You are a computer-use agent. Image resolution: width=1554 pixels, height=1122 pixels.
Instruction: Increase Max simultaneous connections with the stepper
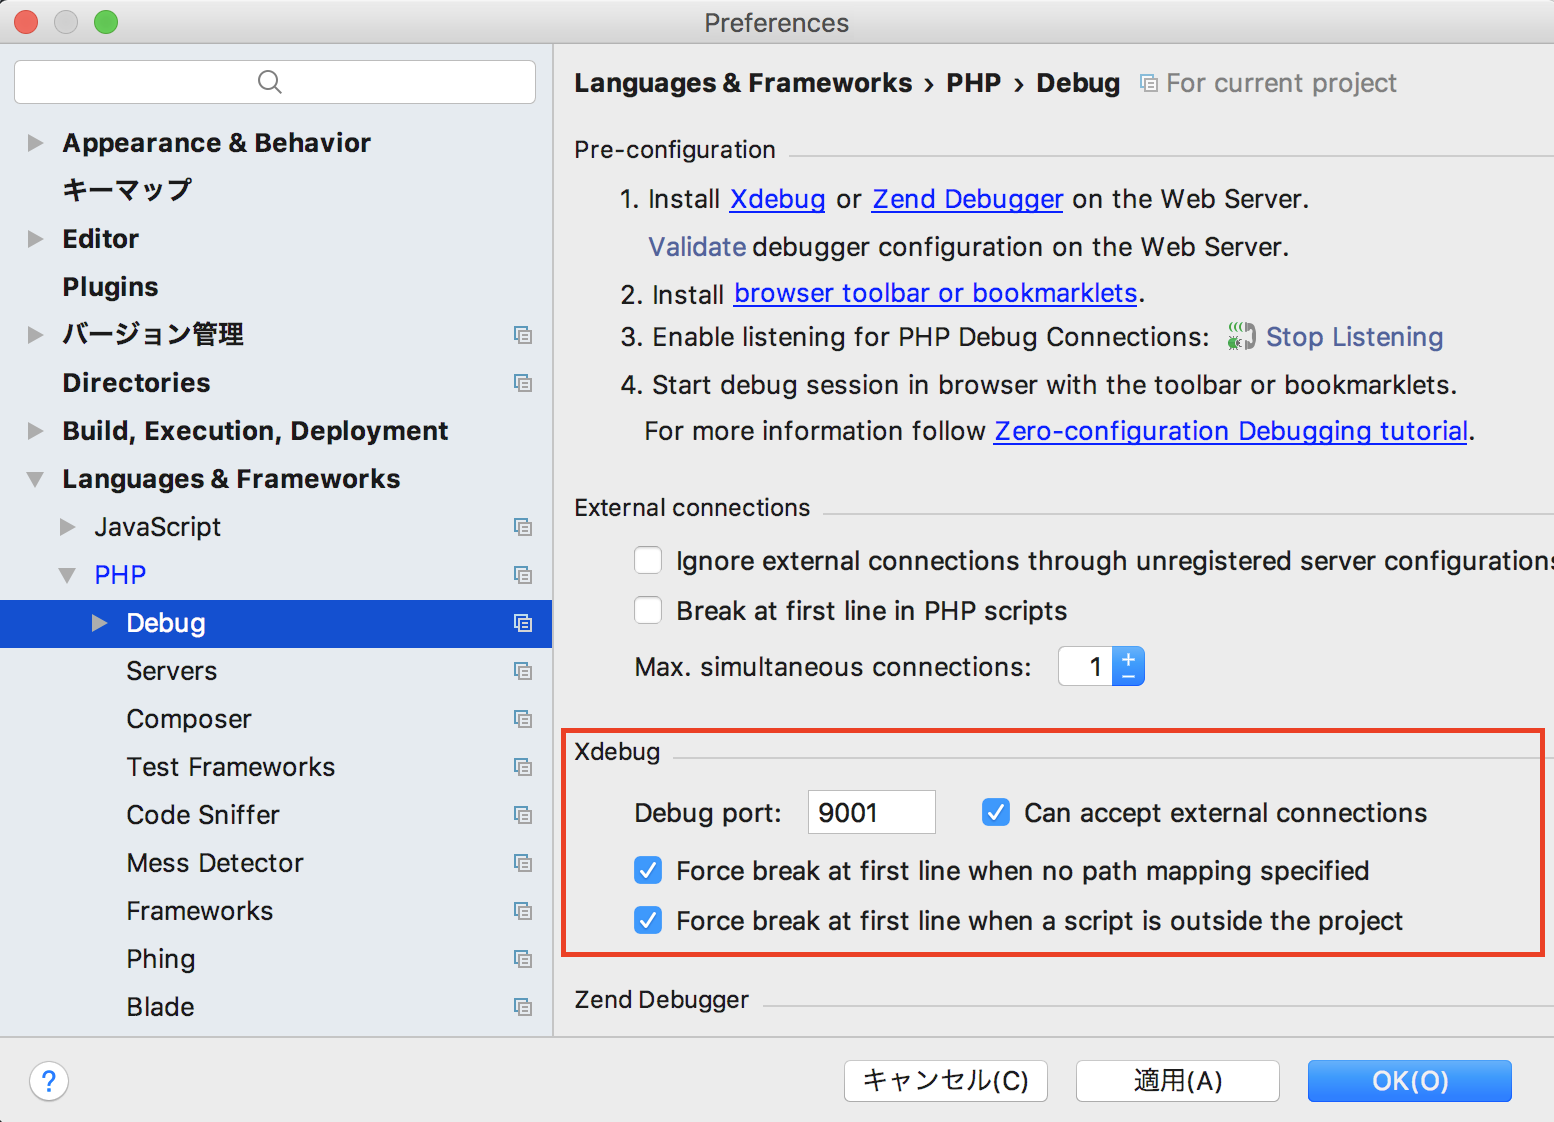(1129, 657)
